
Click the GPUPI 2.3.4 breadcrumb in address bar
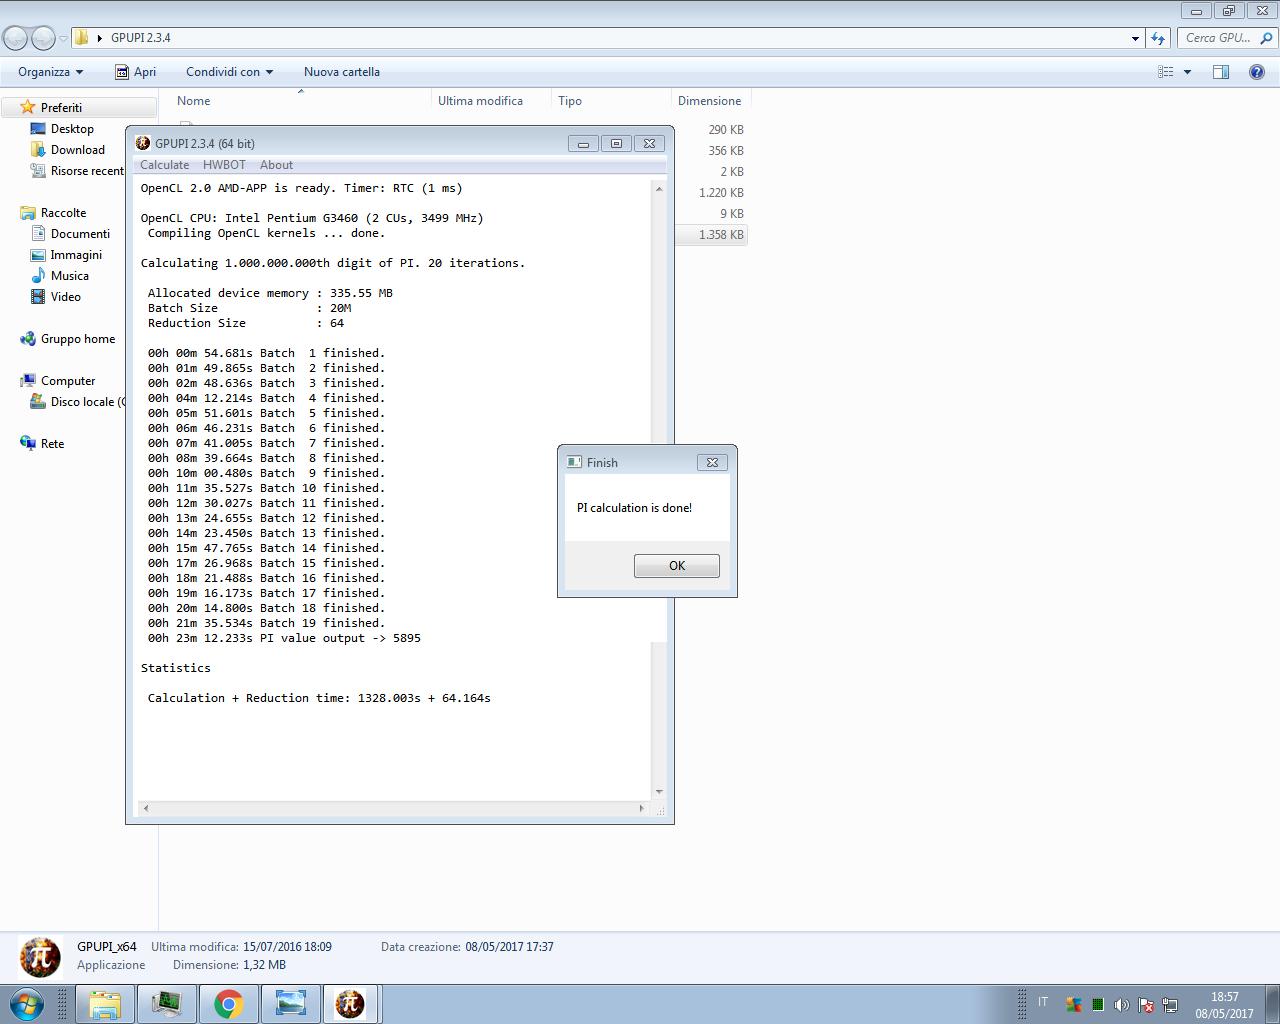click(141, 38)
